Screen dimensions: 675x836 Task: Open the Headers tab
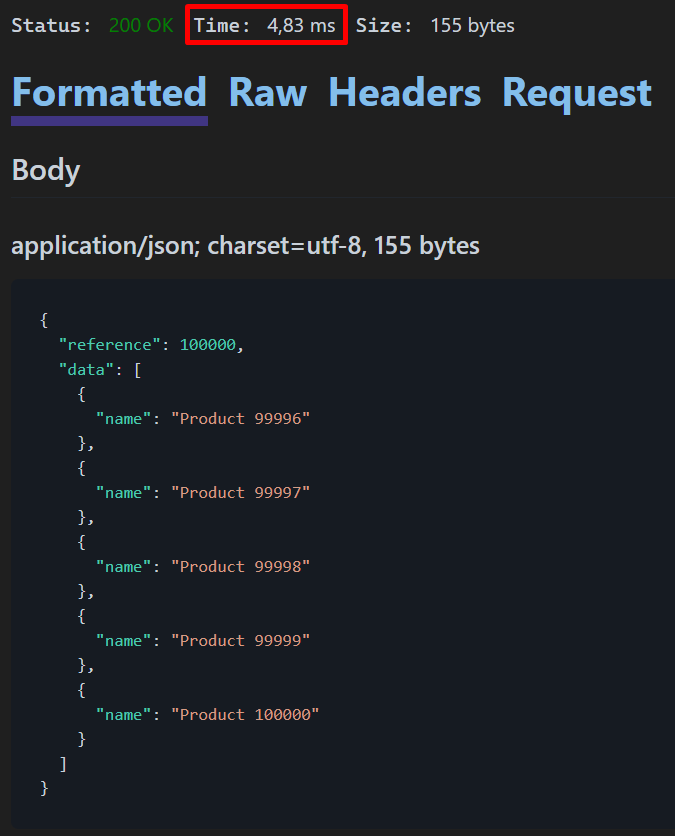[405, 93]
